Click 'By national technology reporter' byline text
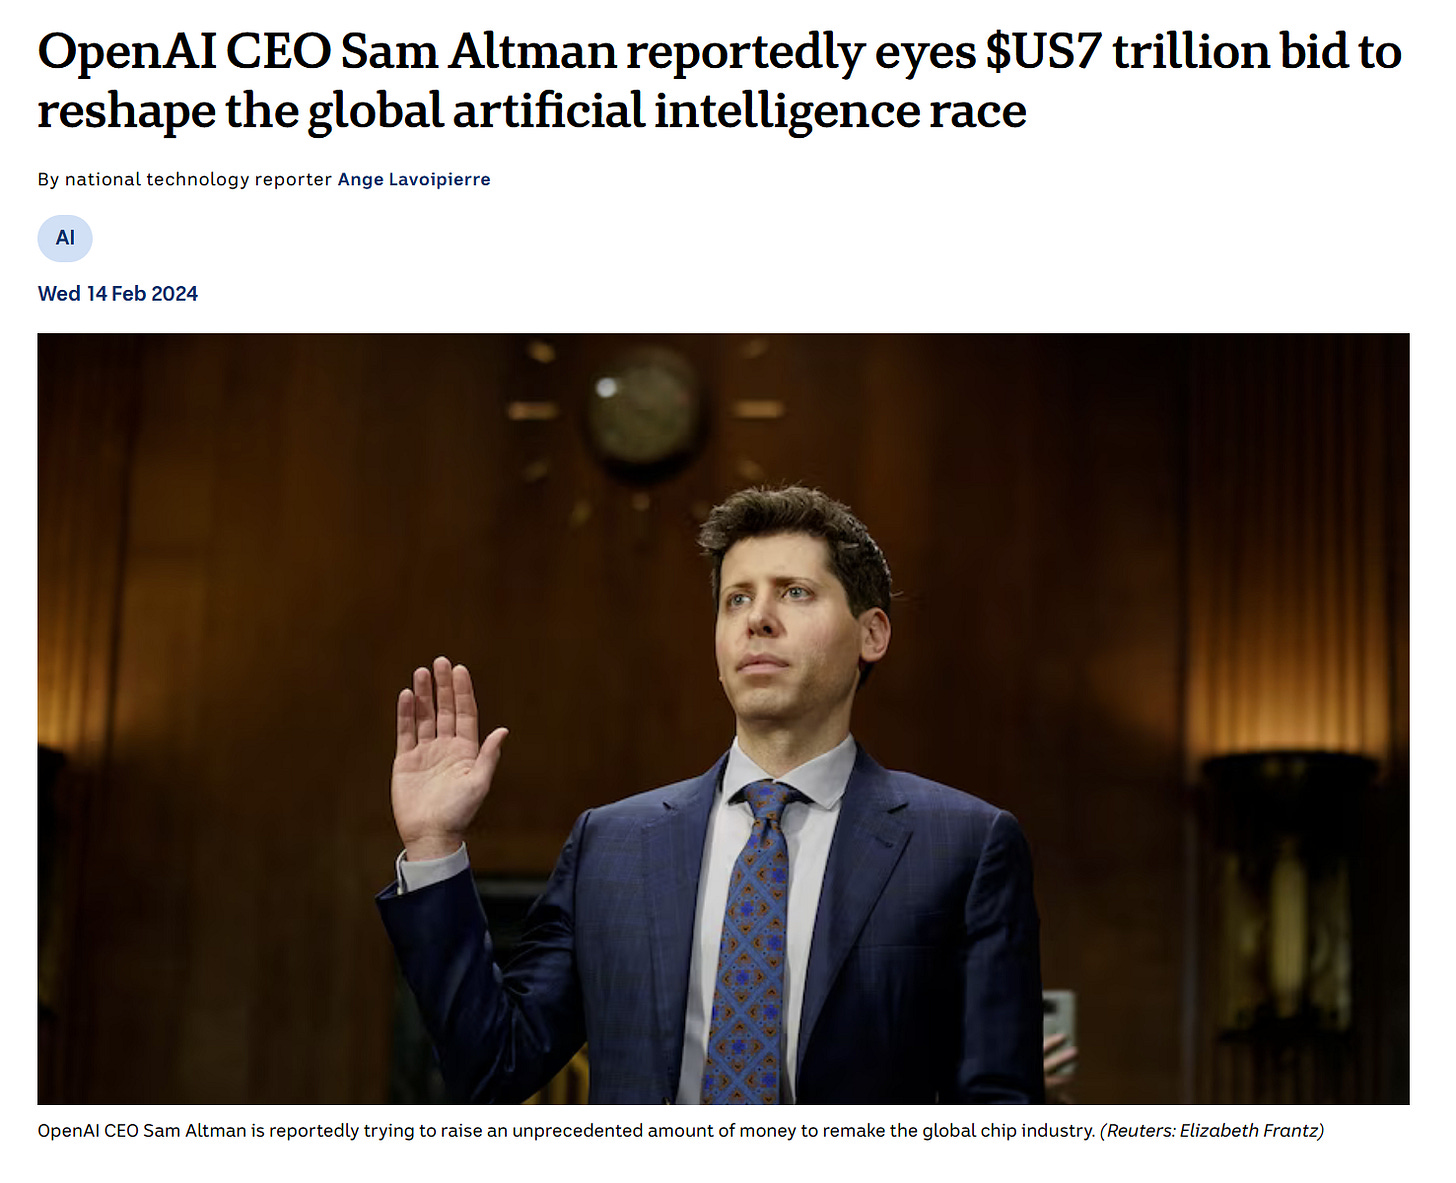 coord(185,179)
